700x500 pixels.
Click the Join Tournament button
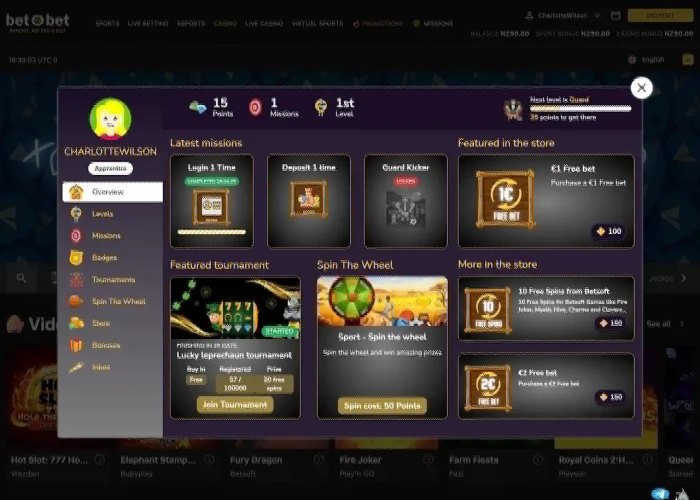(235, 405)
